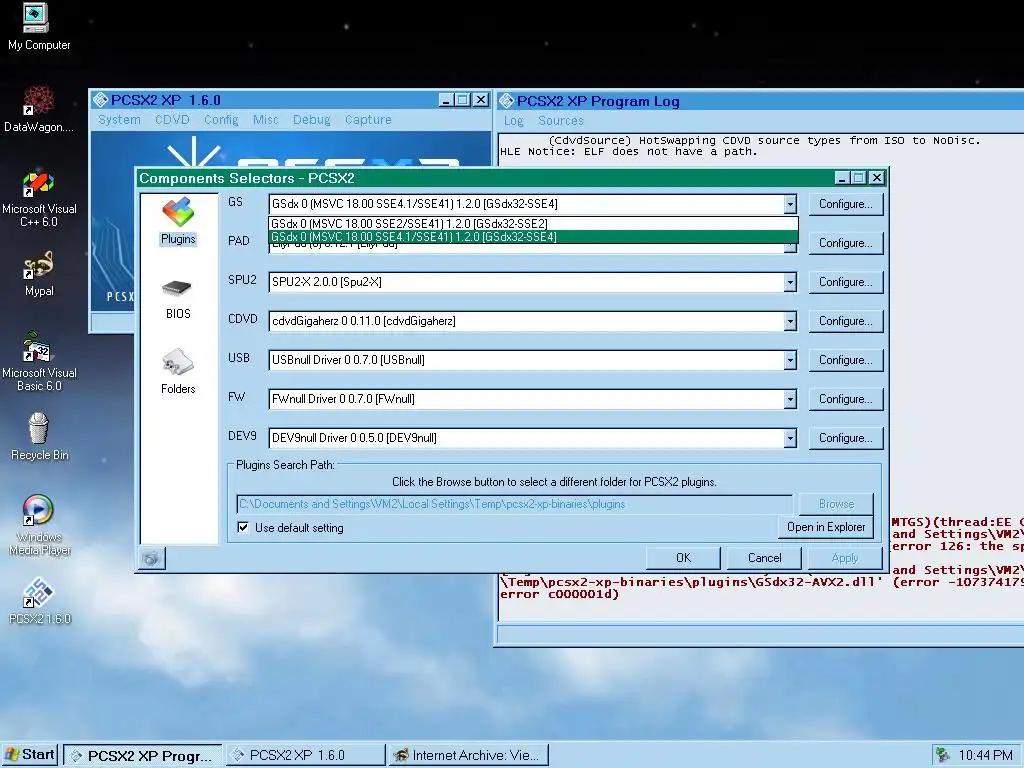The height and width of the screenshot is (768, 1024).
Task: Switch to PCSX2 XP Program Log taskbar item
Action: pos(142,756)
